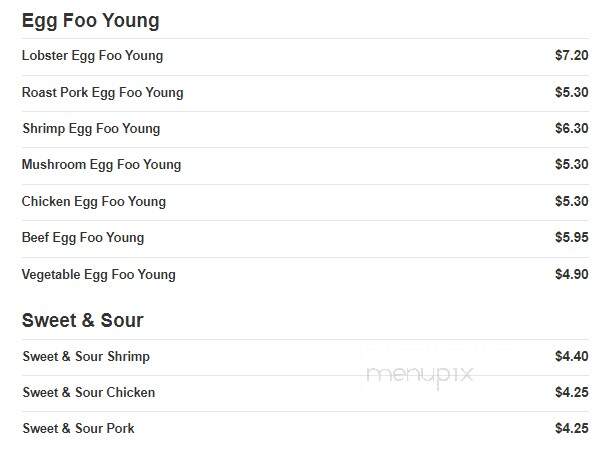Viewport: 599px width, 457px height.
Task: Click the $5.95 beef price
Action: pos(571,237)
